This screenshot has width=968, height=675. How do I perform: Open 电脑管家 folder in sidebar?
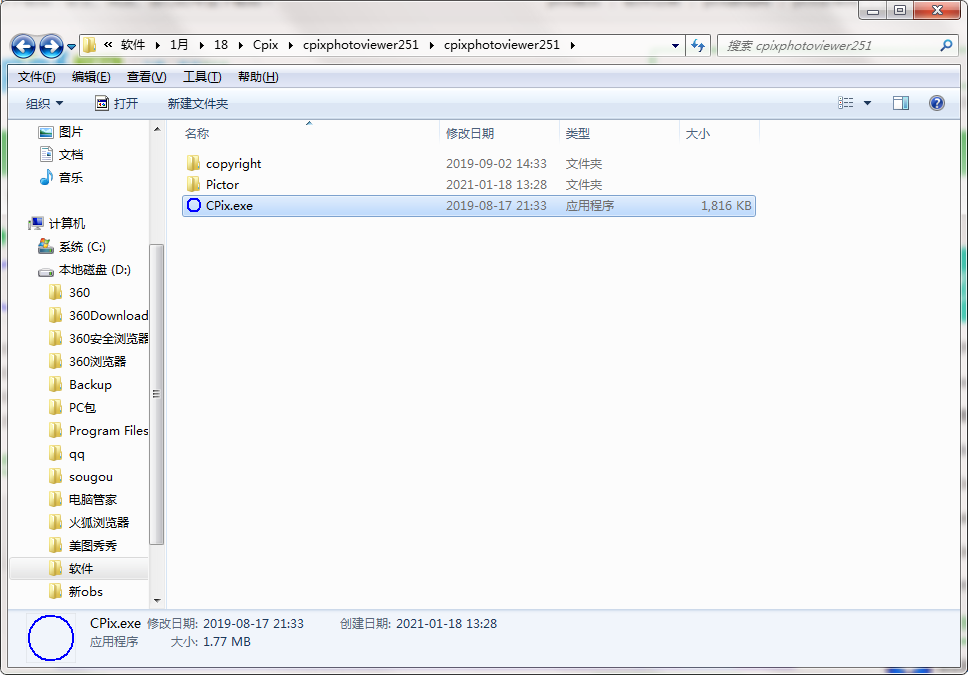(83, 499)
